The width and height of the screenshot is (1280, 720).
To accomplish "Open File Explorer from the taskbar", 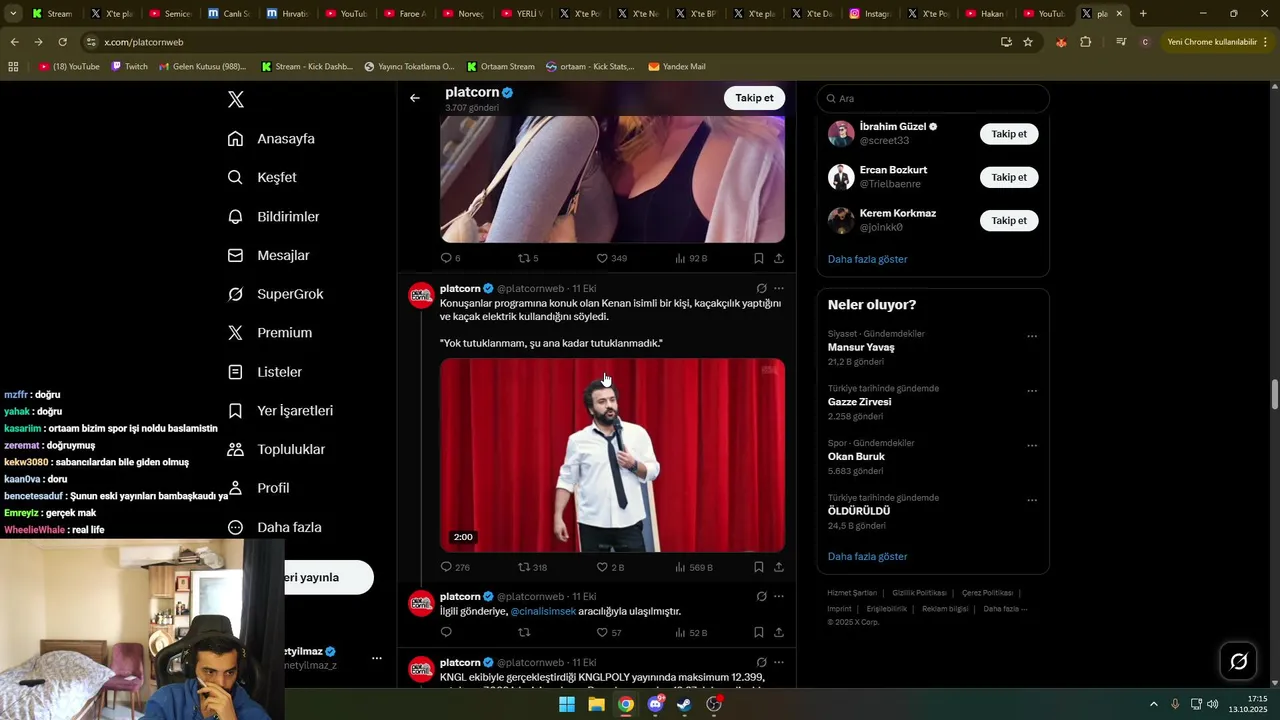I will click(596, 704).
